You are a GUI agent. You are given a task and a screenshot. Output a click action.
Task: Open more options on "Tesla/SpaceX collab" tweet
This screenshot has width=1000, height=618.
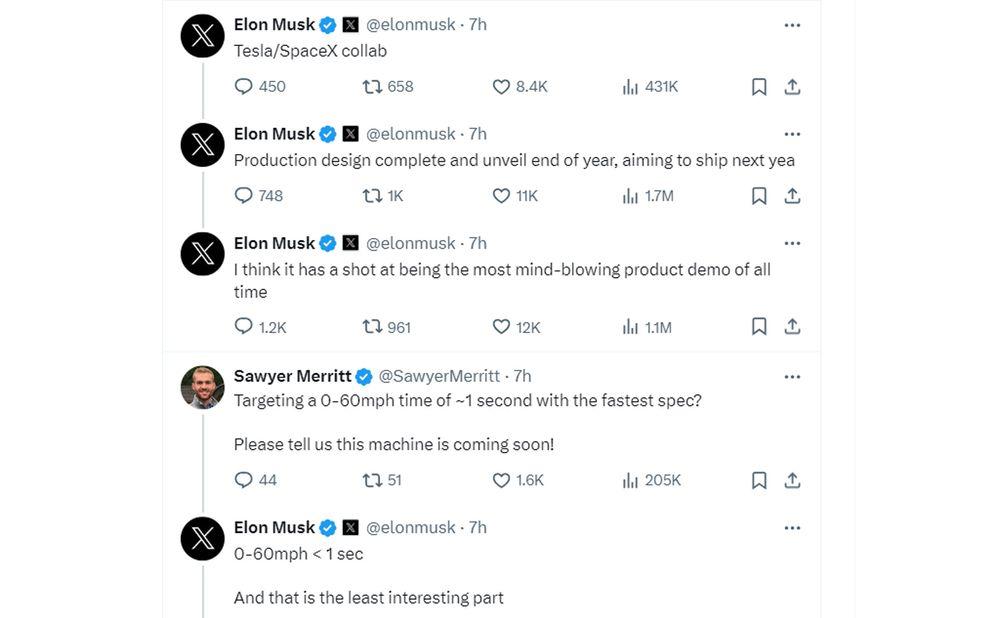pos(792,25)
